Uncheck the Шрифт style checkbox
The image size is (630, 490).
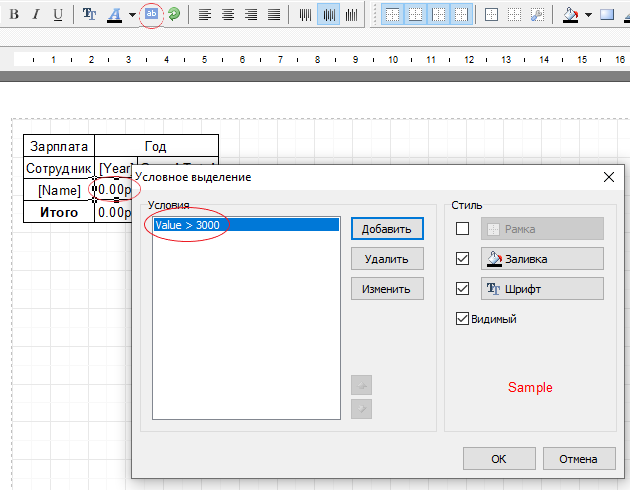(x=462, y=289)
